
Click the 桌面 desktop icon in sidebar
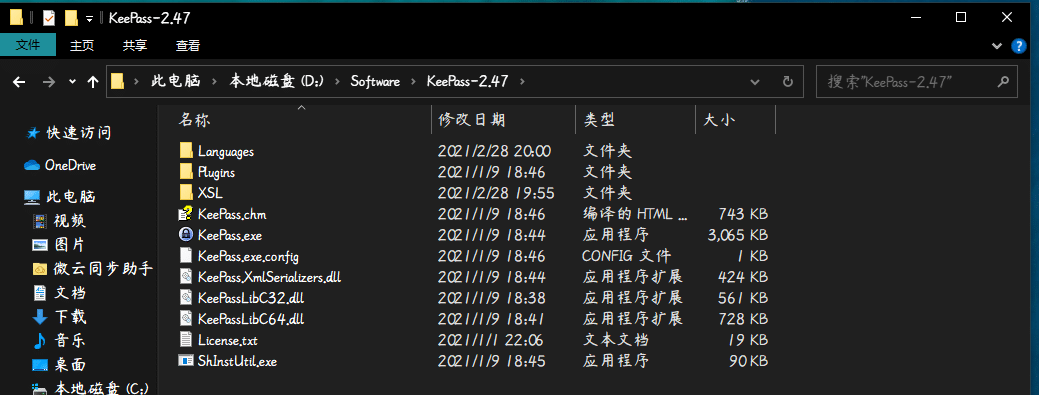click(40, 365)
